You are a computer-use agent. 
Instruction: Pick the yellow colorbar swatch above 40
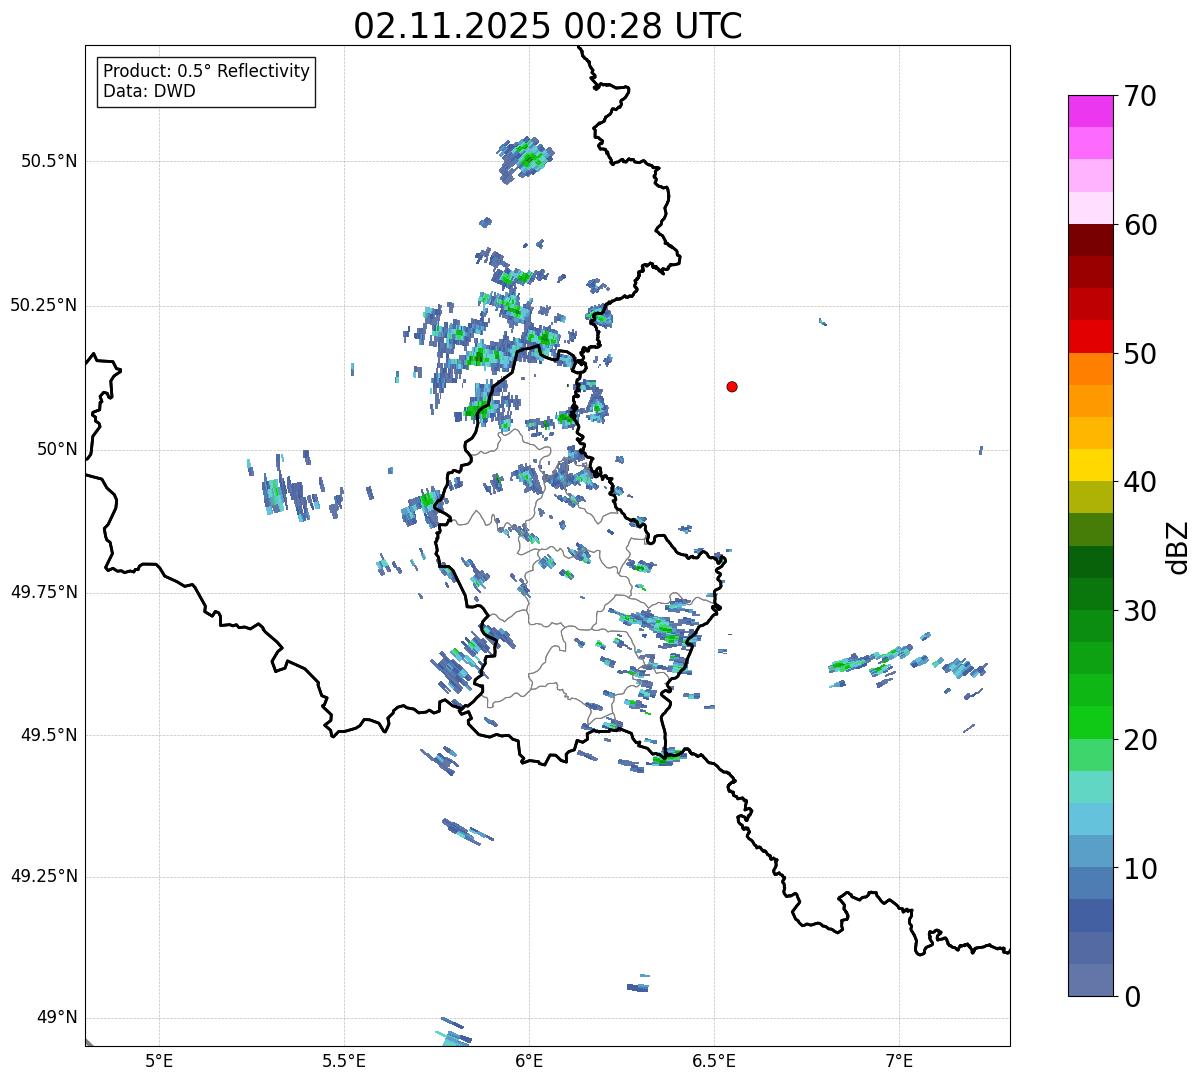pos(1090,466)
